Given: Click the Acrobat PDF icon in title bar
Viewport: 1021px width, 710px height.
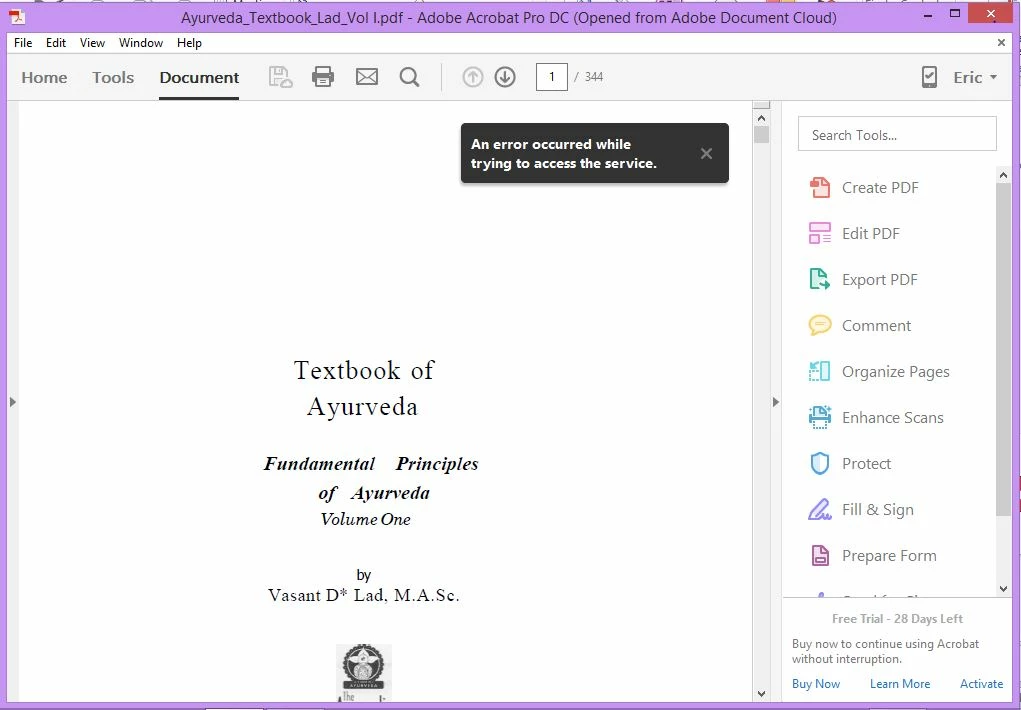Looking at the screenshot, I should (17, 17).
